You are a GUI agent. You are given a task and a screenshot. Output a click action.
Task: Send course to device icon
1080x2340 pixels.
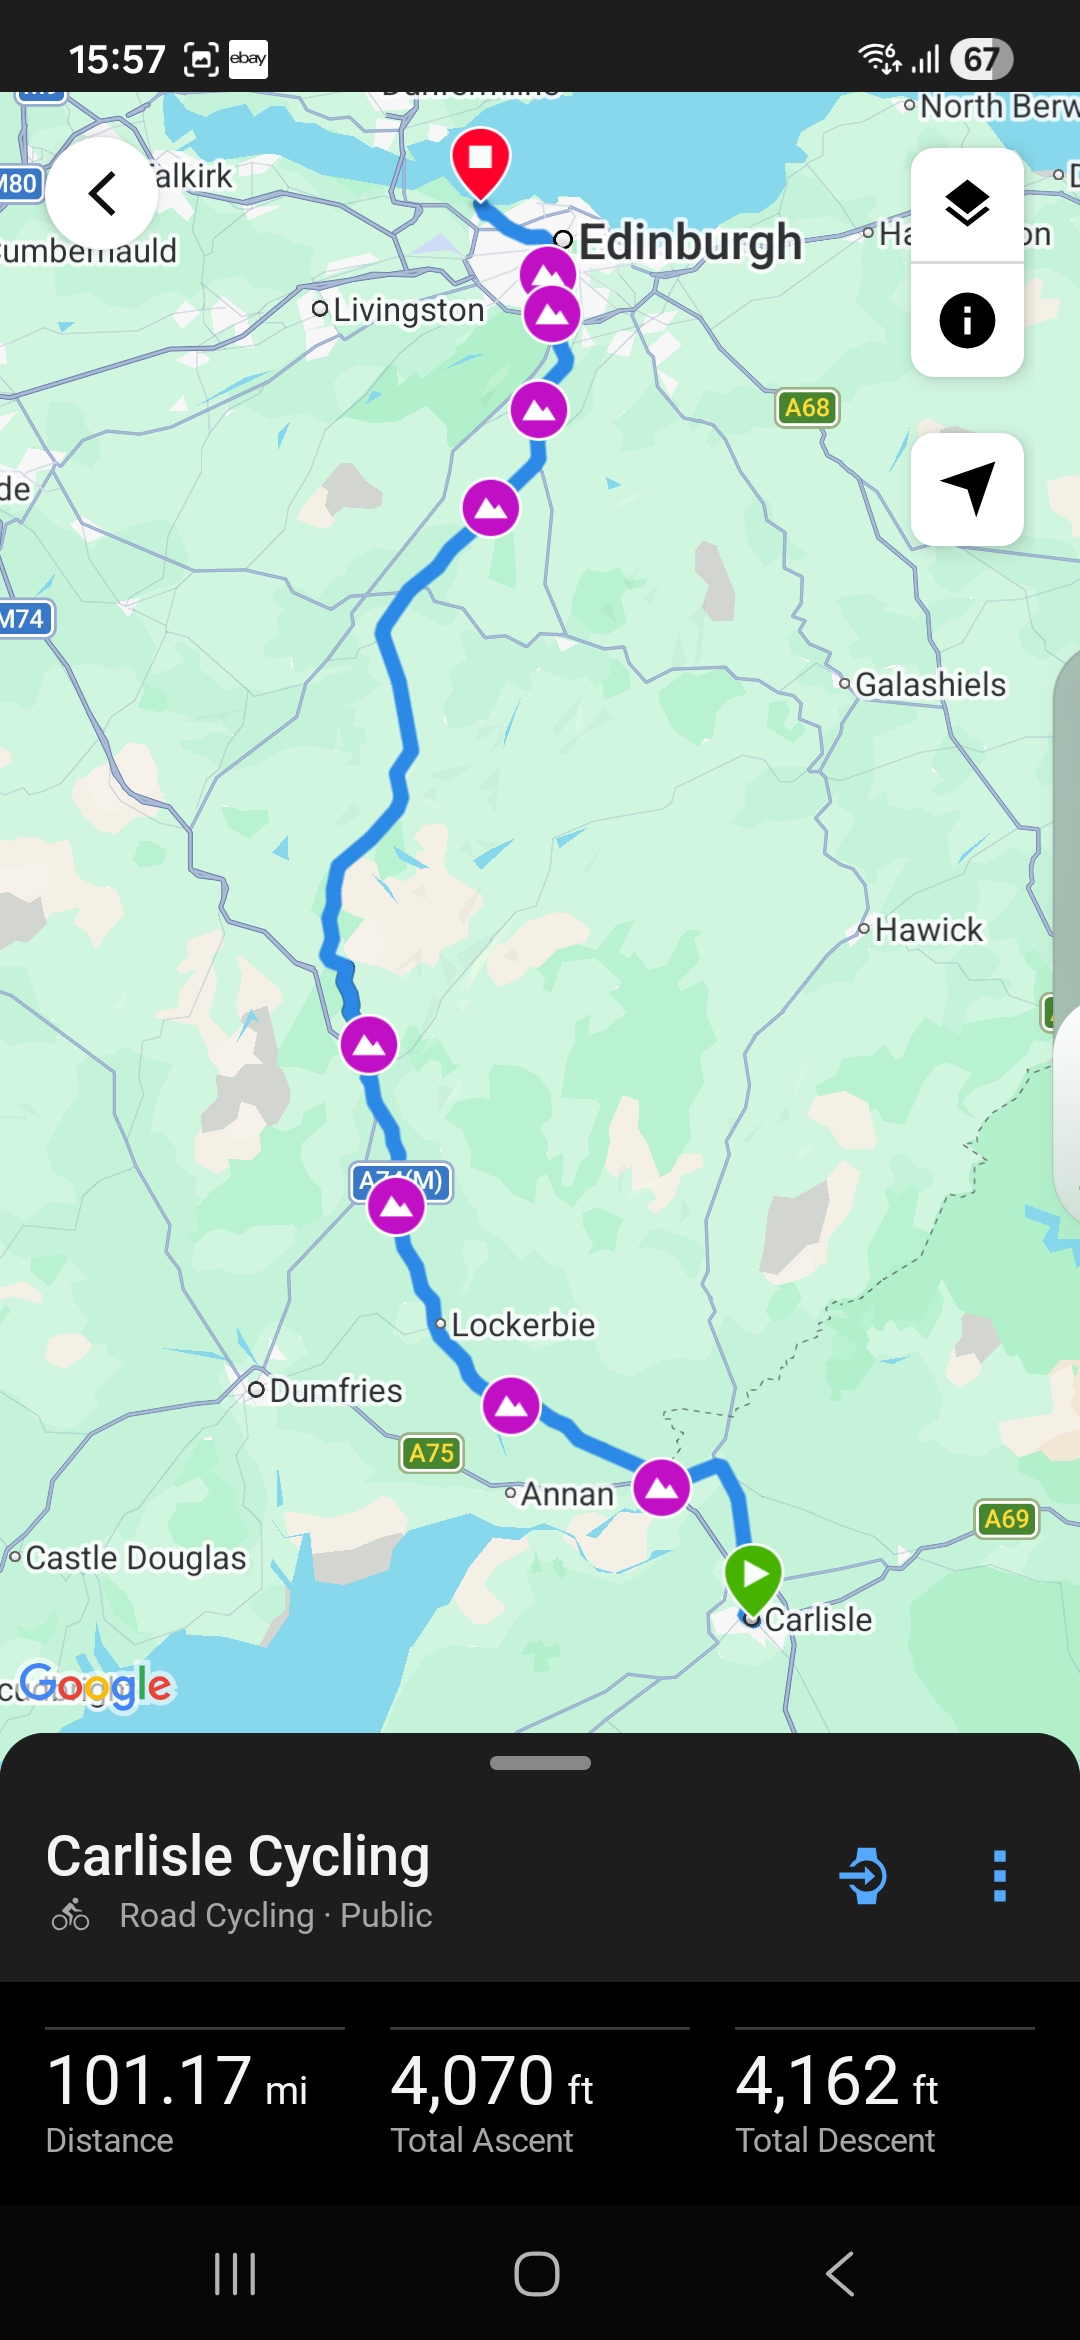click(864, 1875)
